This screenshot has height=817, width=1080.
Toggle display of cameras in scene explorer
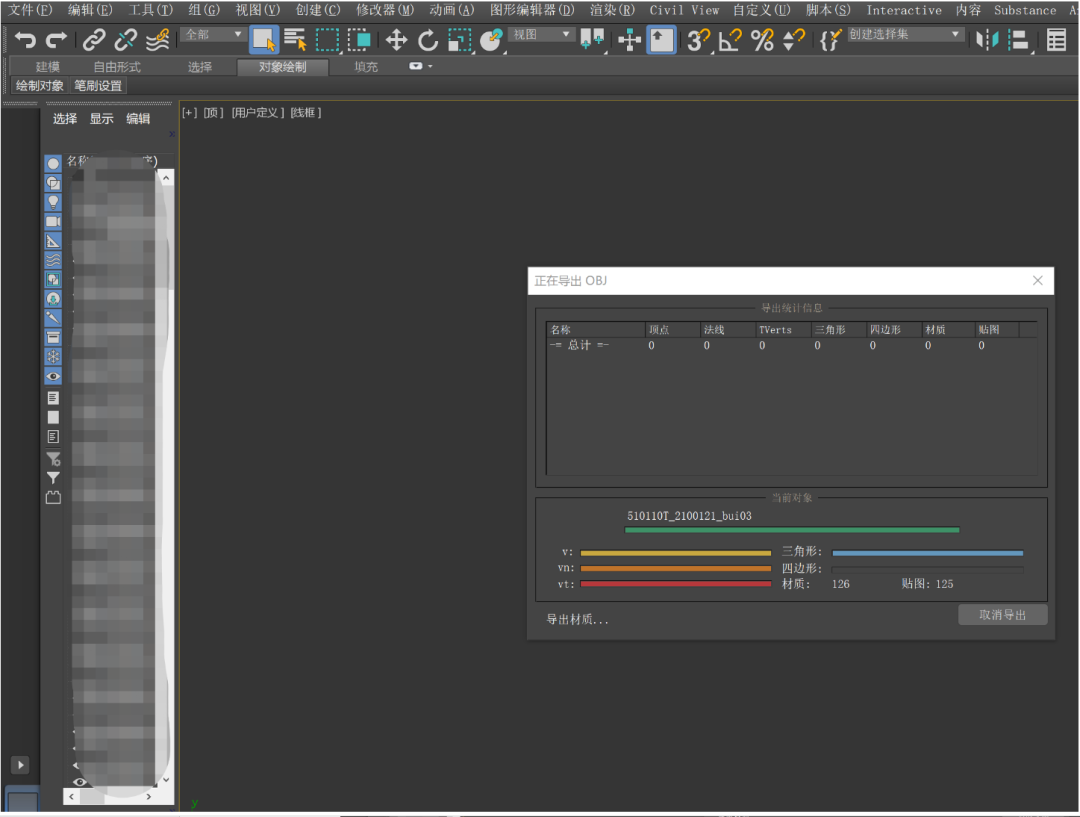pos(54,221)
